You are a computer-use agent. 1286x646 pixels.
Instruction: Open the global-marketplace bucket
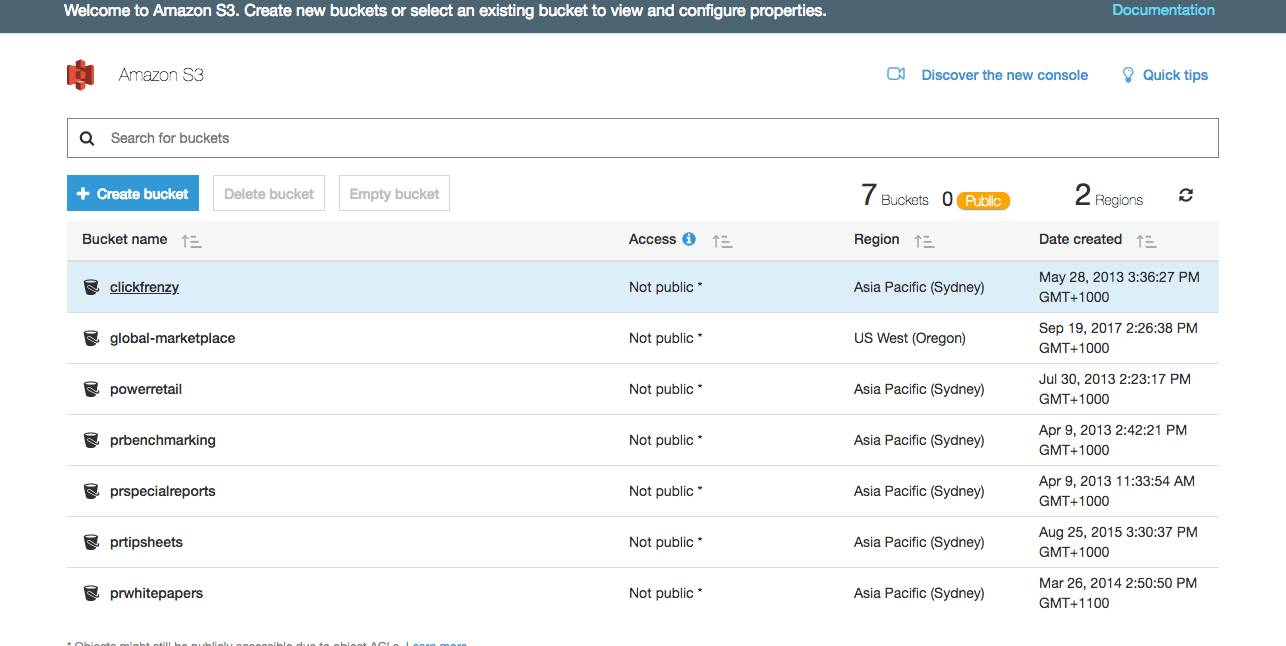[x=172, y=338]
